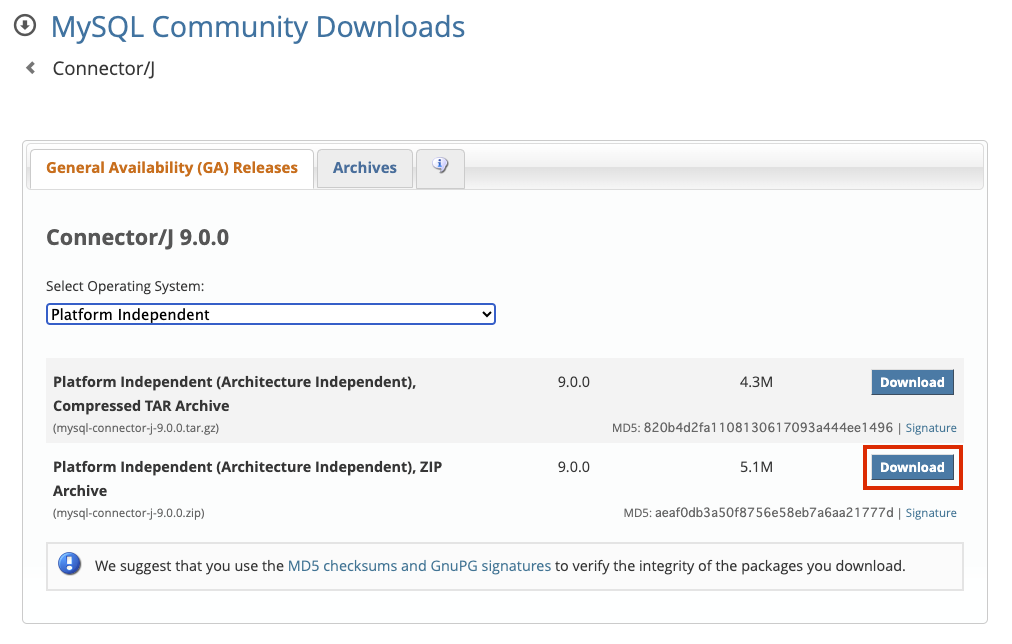Download the ZIP Archive
Viewport: 1012px width, 644px height.
click(911, 467)
